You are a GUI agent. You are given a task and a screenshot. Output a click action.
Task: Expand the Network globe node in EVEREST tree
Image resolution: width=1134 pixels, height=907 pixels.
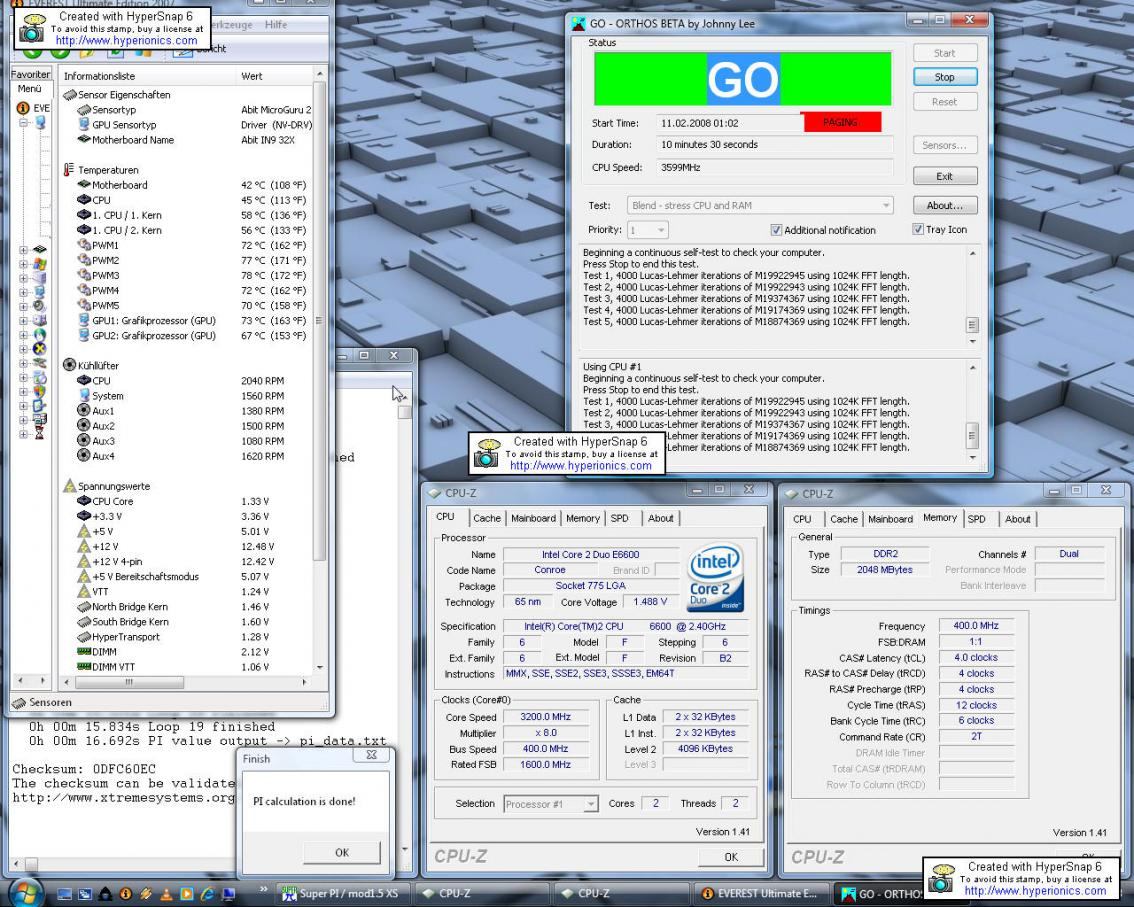point(23,335)
